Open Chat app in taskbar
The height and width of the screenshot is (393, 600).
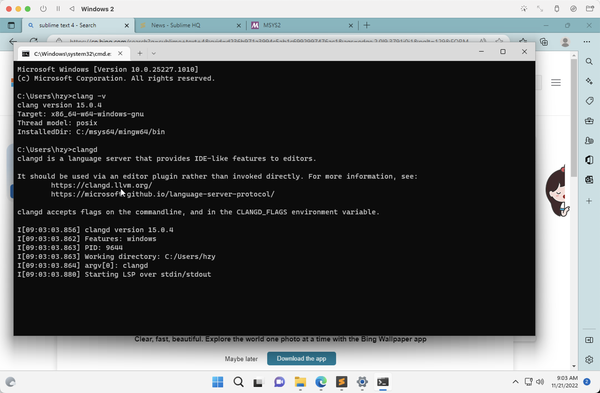(x=279, y=382)
